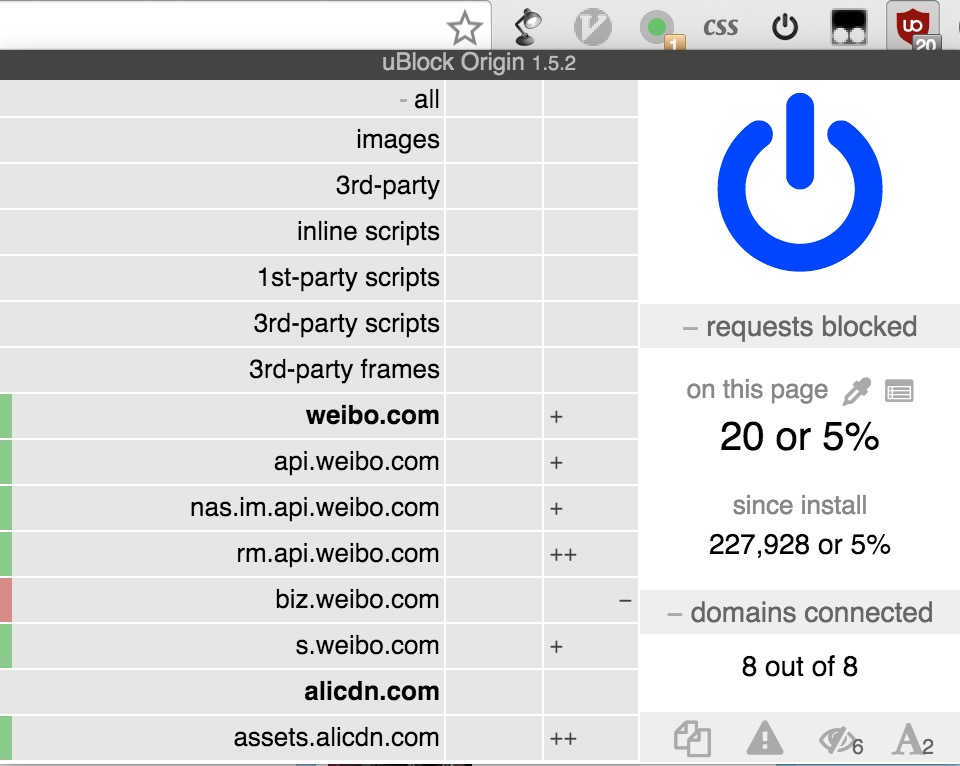
Task: Toggle cosmetic filtering eye icon
Action: (838, 740)
